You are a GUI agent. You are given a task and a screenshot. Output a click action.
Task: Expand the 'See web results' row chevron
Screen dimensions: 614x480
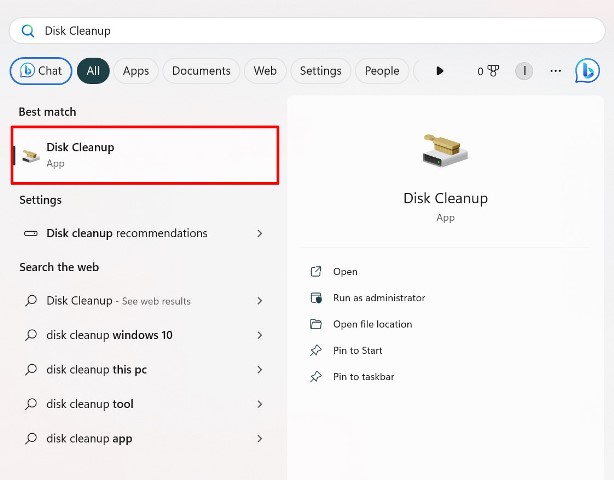pyautogui.click(x=260, y=301)
